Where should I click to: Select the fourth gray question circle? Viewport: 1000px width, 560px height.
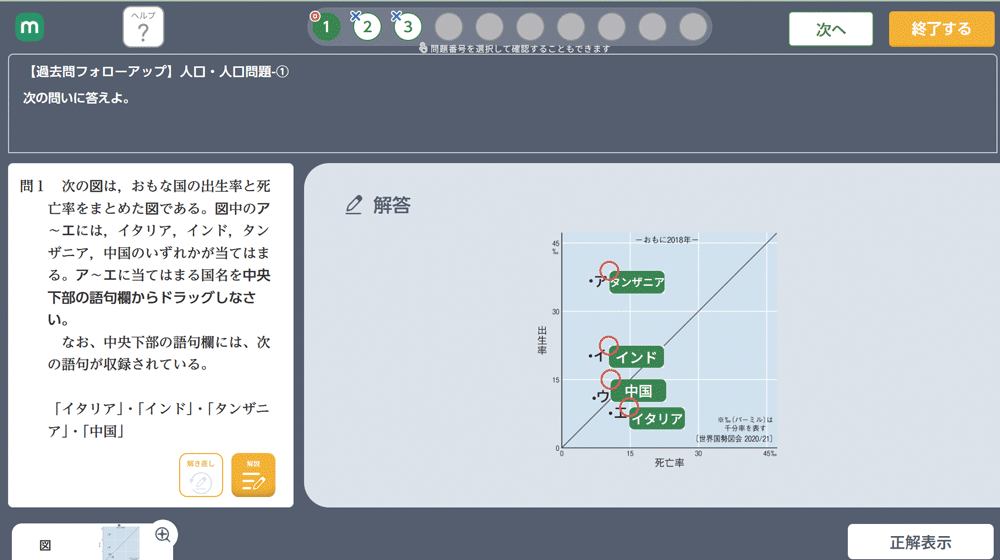571,27
